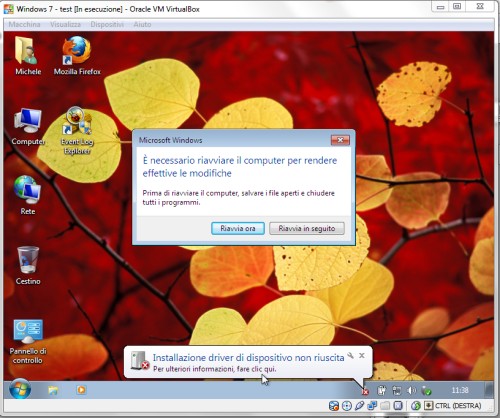Click the wrench options icon in notification balloon
The height and width of the screenshot is (418, 500).
(350, 356)
